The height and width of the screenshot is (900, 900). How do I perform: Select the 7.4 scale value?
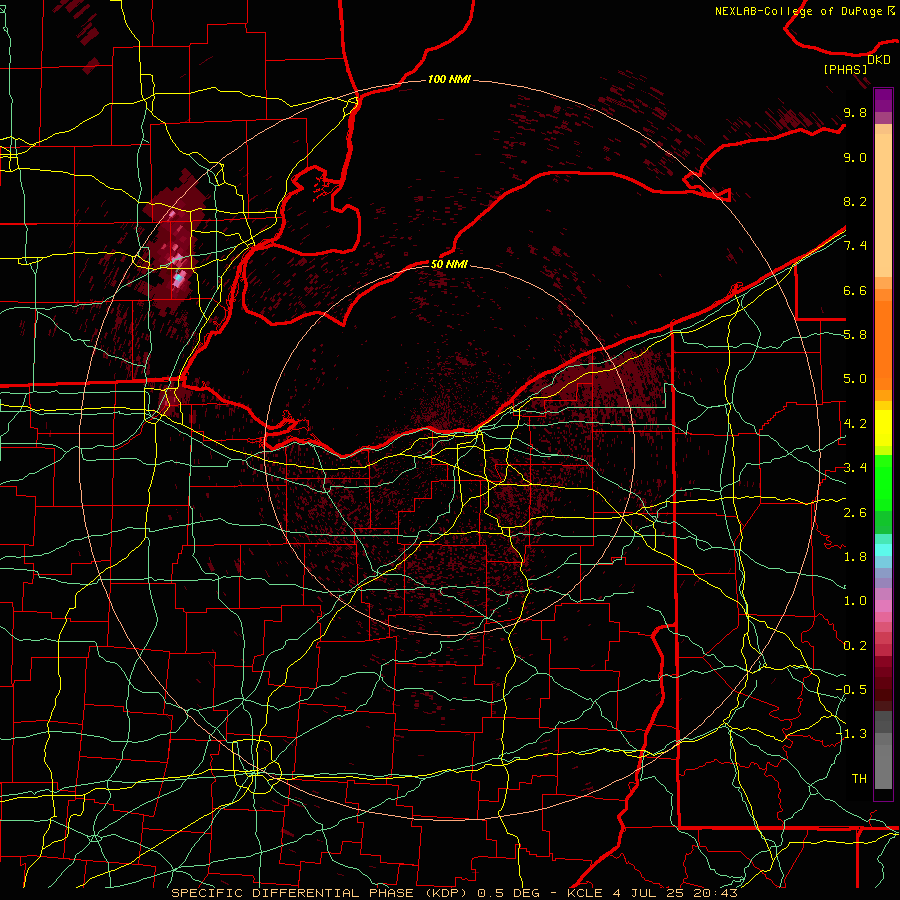(855, 246)
